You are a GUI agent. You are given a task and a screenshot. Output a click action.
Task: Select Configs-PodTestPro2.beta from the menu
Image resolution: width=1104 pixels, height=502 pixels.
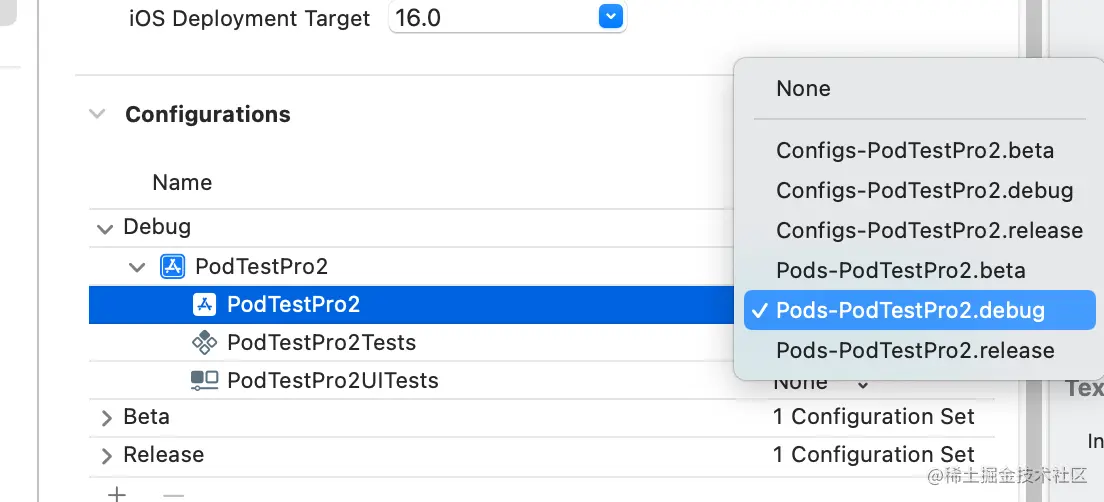point(915,151)
